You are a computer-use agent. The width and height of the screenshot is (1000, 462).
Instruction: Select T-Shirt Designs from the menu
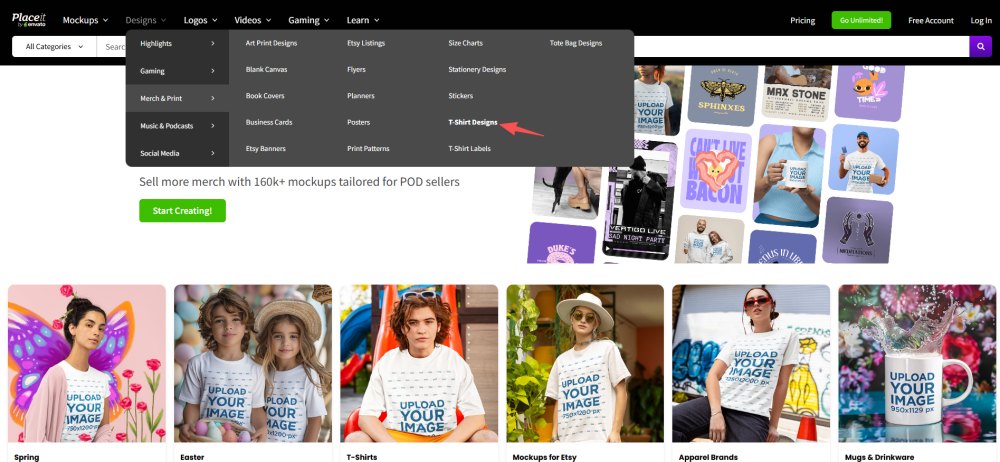472,122
